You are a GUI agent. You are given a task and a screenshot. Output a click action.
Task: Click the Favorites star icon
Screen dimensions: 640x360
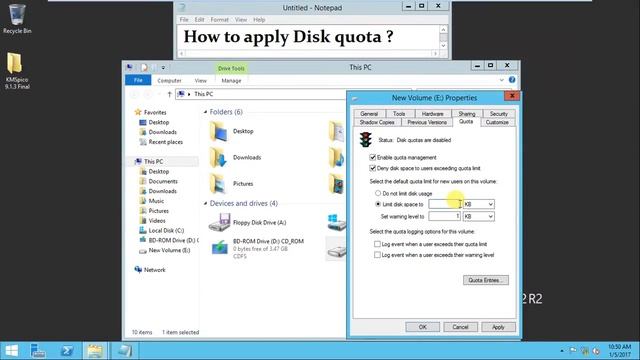tap(138, 112)
